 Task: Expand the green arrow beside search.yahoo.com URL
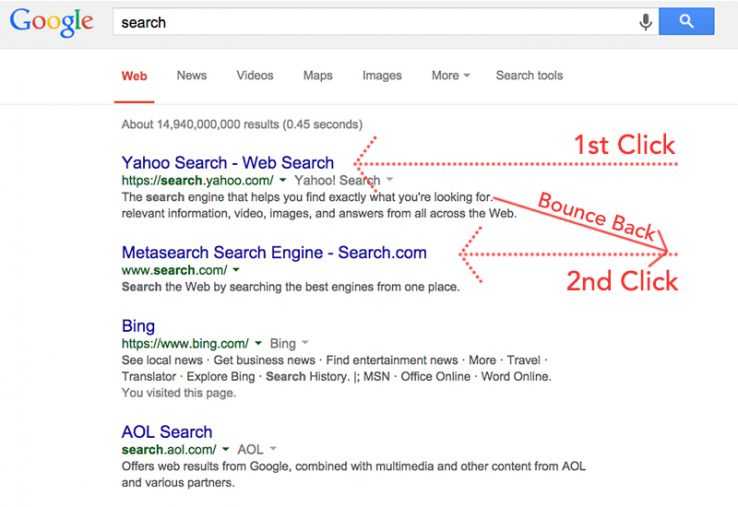pos(284,181)
